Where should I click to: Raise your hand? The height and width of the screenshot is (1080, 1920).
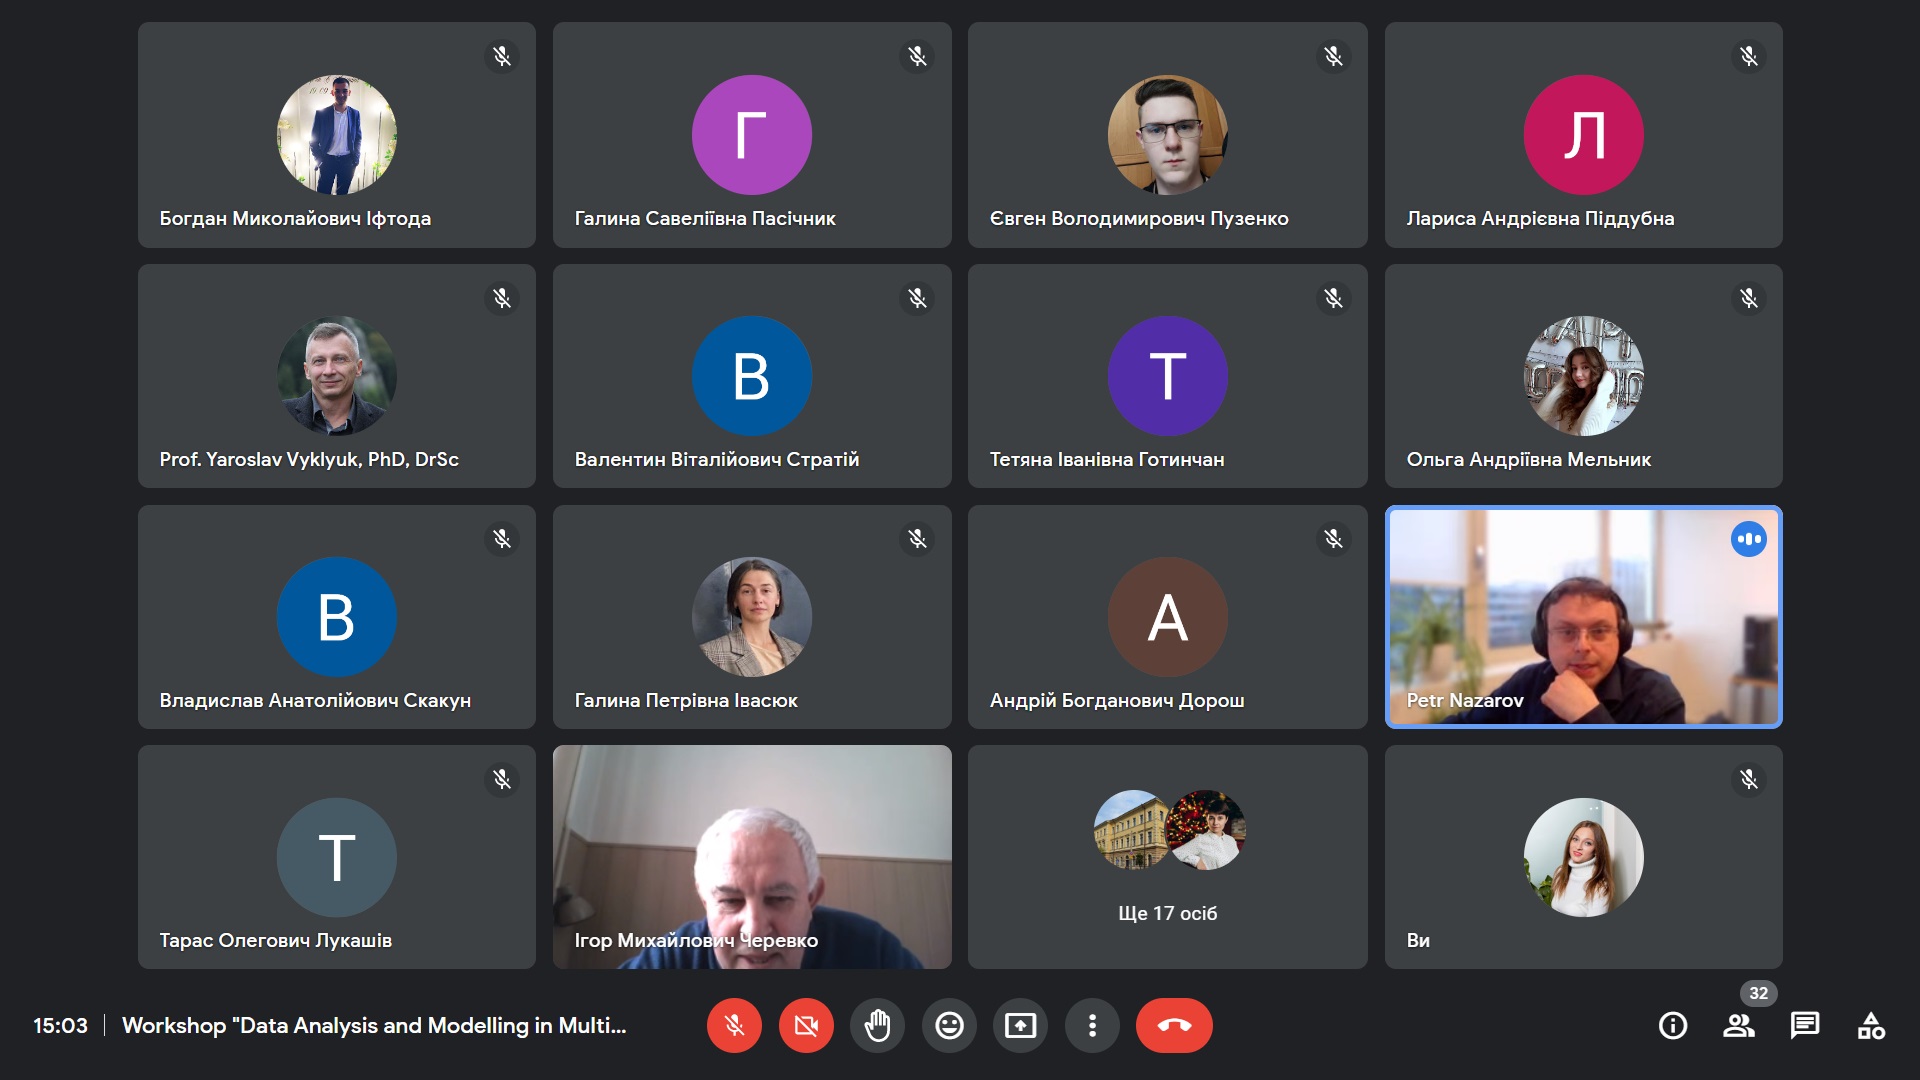[877, 1025]
